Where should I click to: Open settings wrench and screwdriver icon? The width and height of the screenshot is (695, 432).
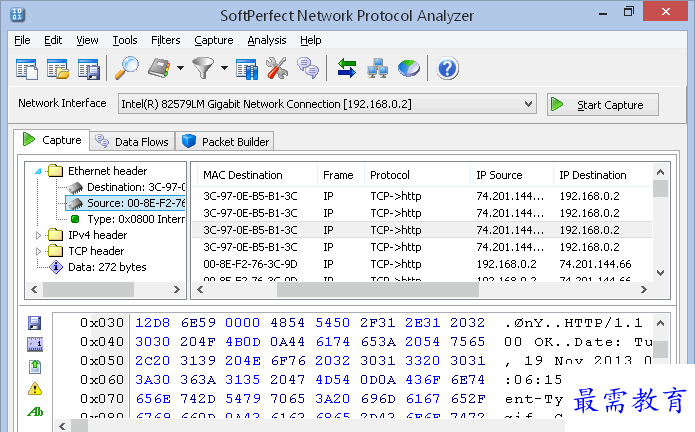[x=277, y=68]
